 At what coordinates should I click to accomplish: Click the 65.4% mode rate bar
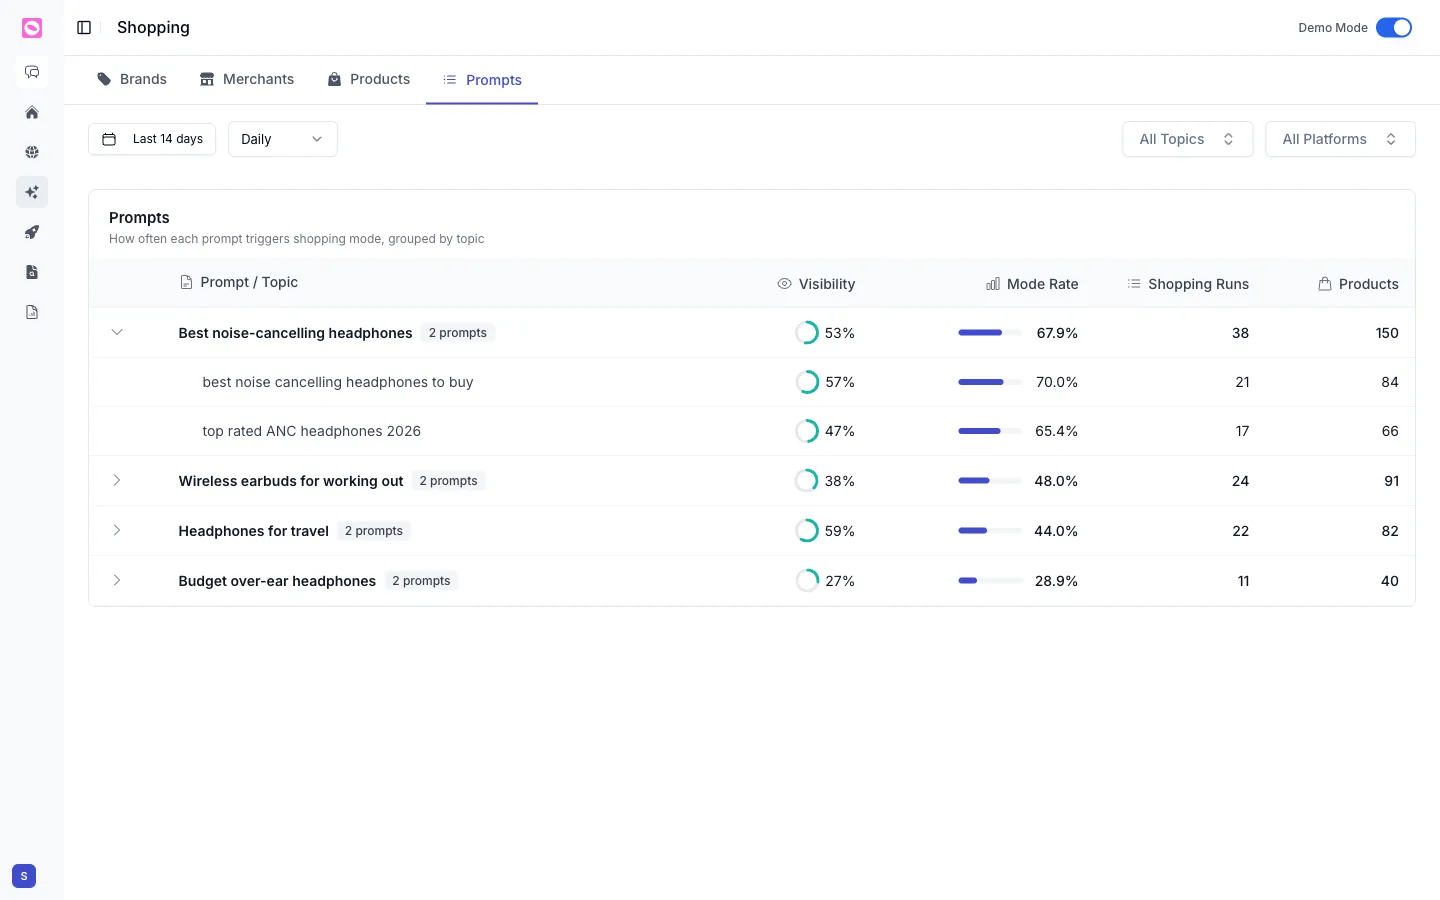(x=990, y=431)
